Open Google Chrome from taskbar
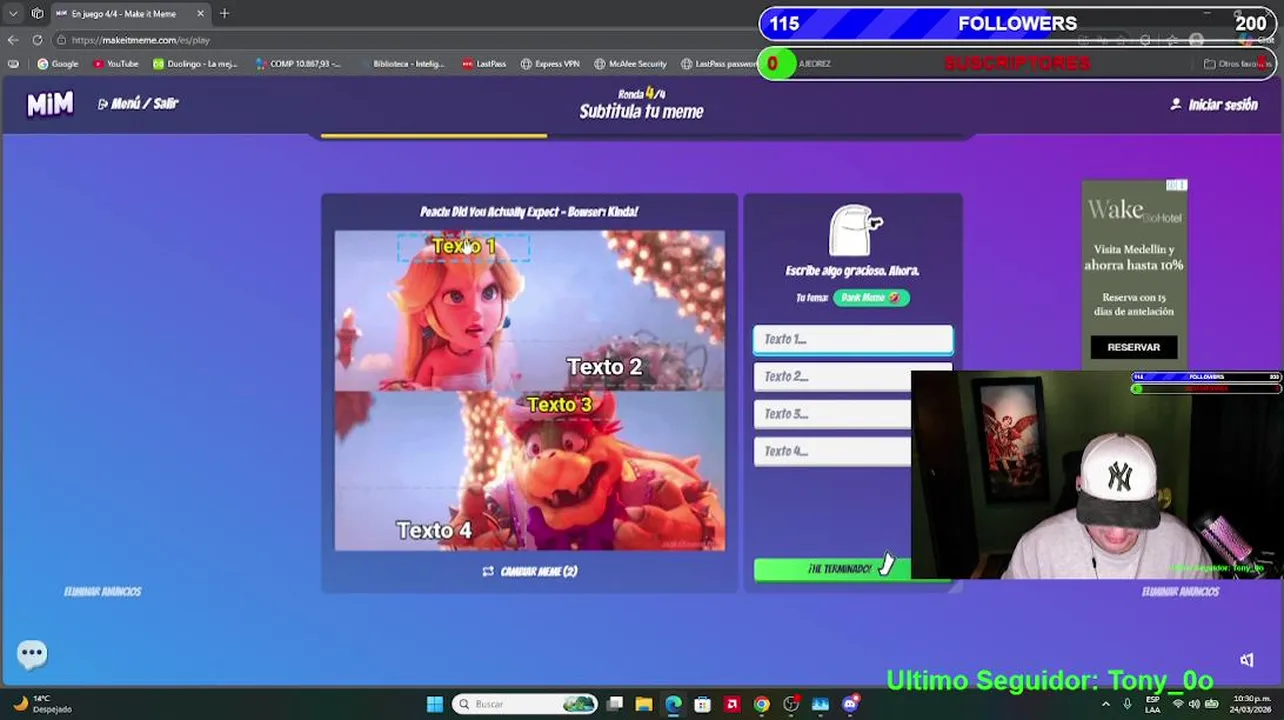The width and height of the screenshot is (1284, 720). (761, 704)
